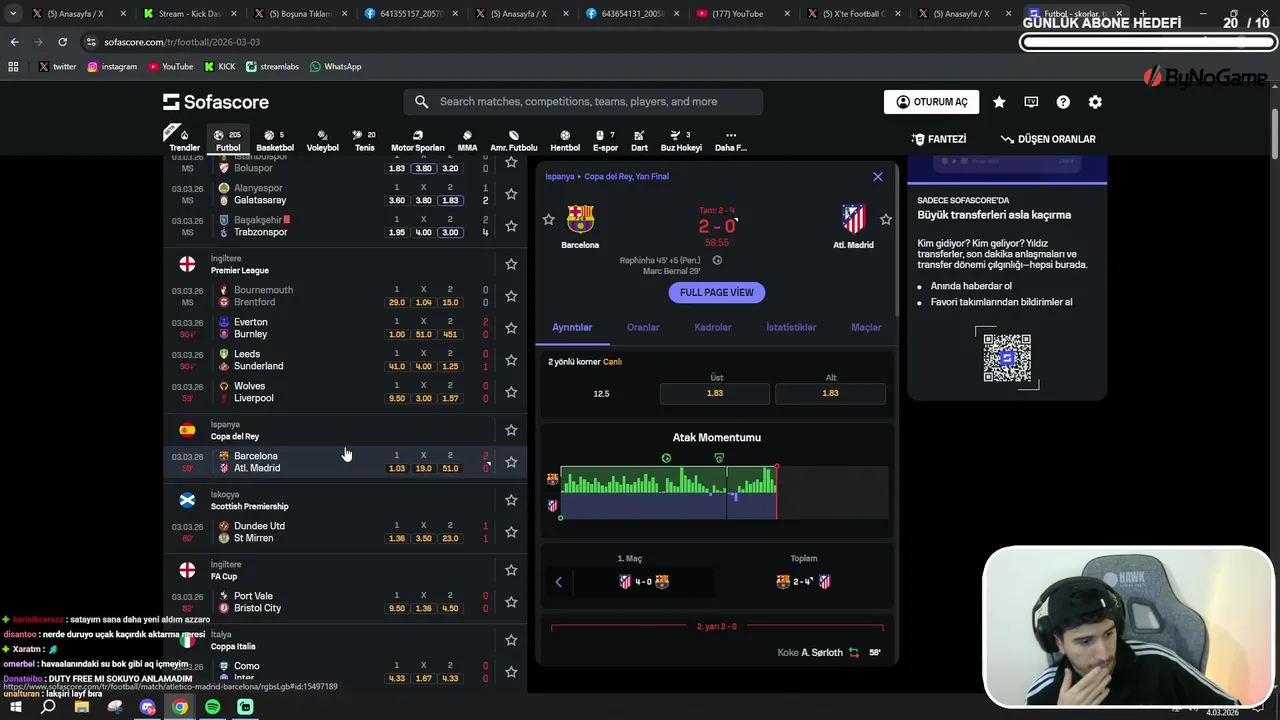Go back in browser history
This screenshot has width=1280, height=720.
(14, 42)
